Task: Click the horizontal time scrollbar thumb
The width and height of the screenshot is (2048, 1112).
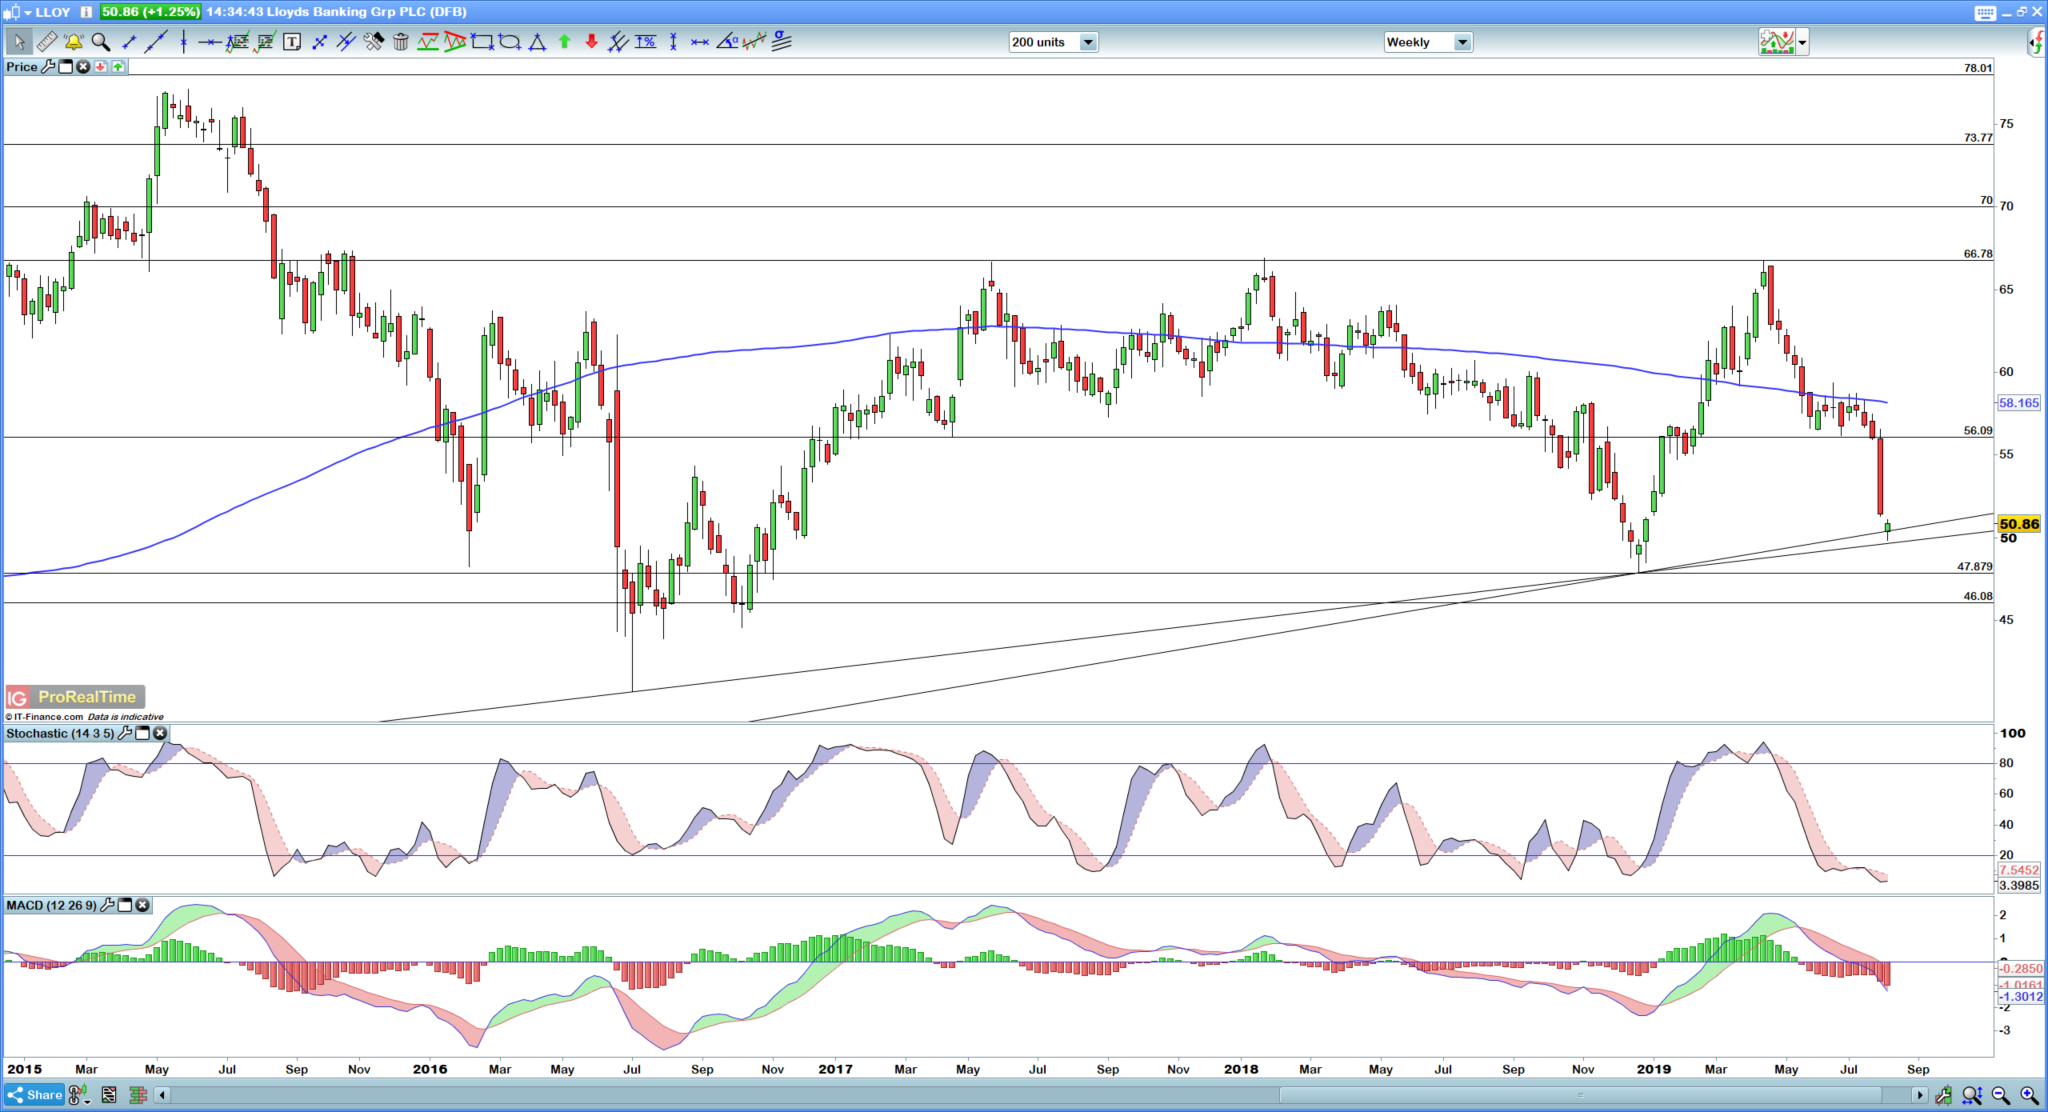Action: [x=1580, y=1095]
